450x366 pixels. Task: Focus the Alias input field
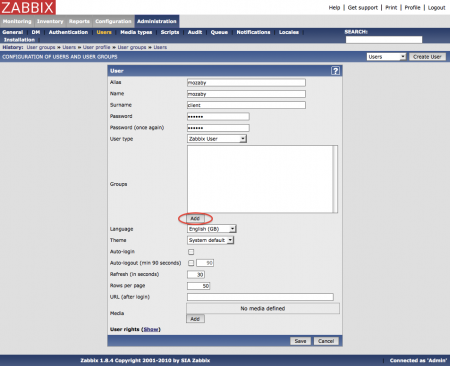[246, 83]
